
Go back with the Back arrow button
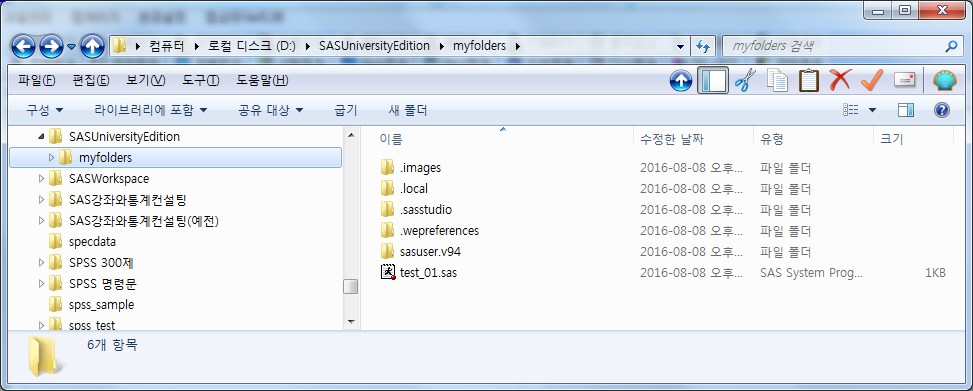[23, 46]
